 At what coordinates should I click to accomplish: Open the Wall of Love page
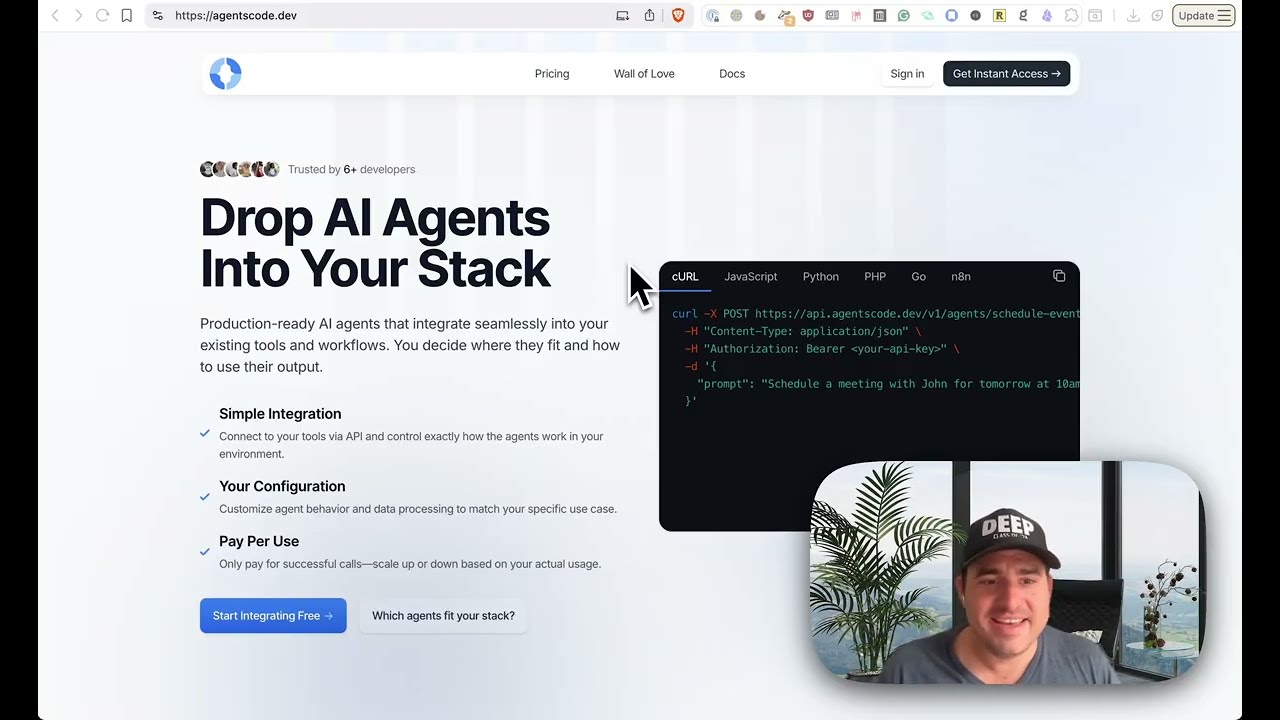tap(644, 73)
